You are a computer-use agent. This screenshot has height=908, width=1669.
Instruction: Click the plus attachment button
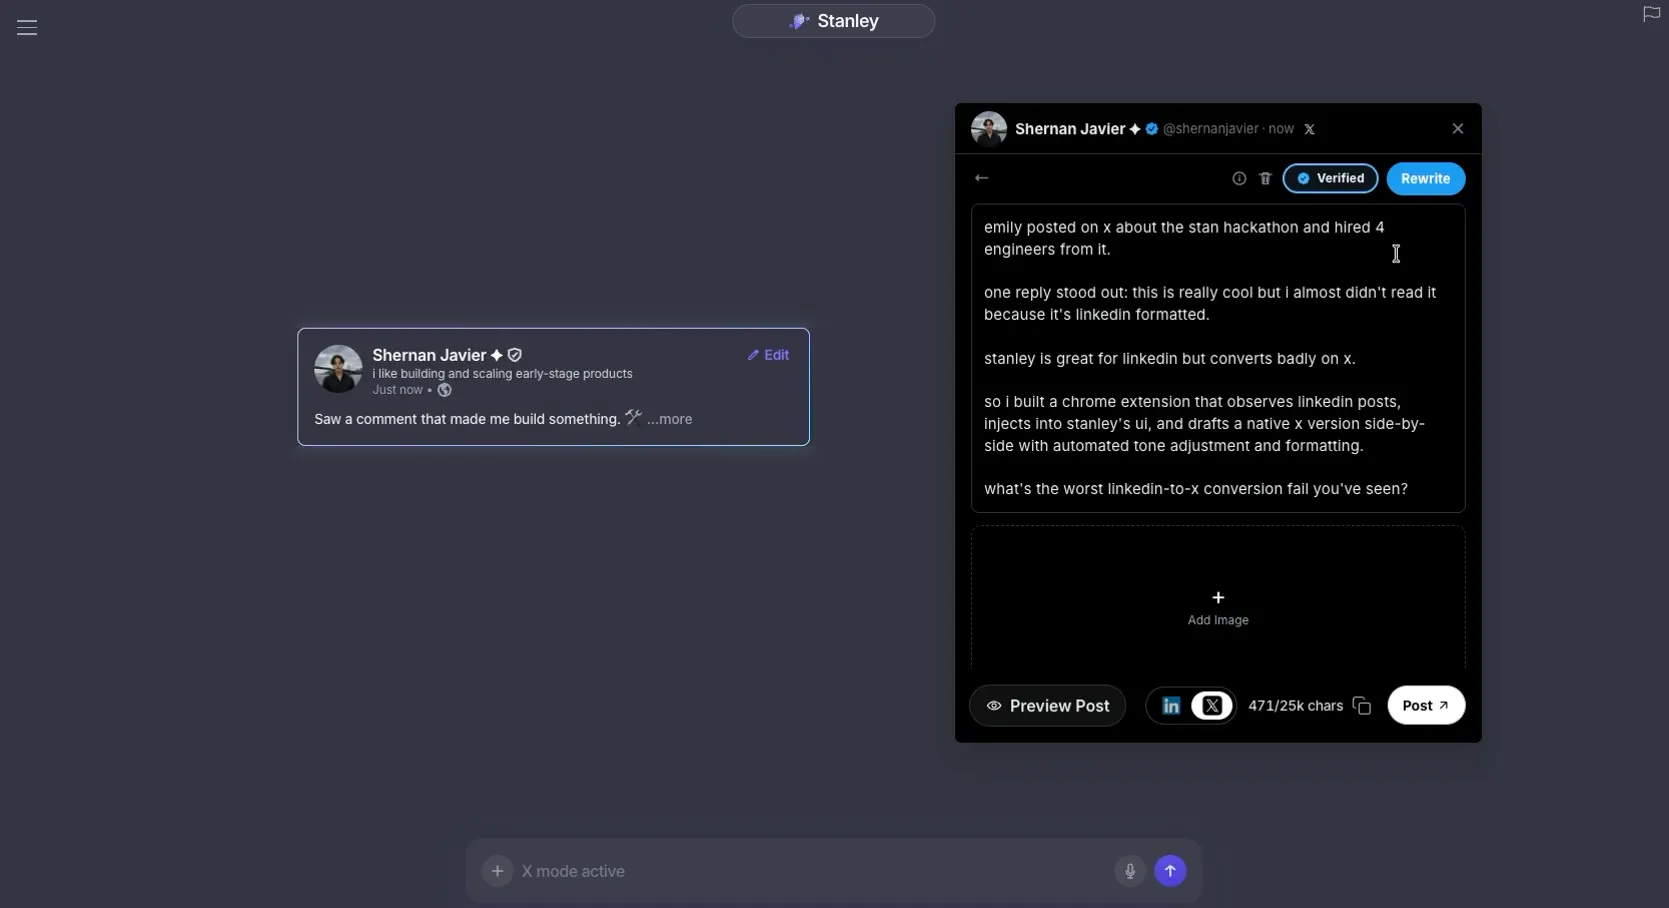coord(497,871)
